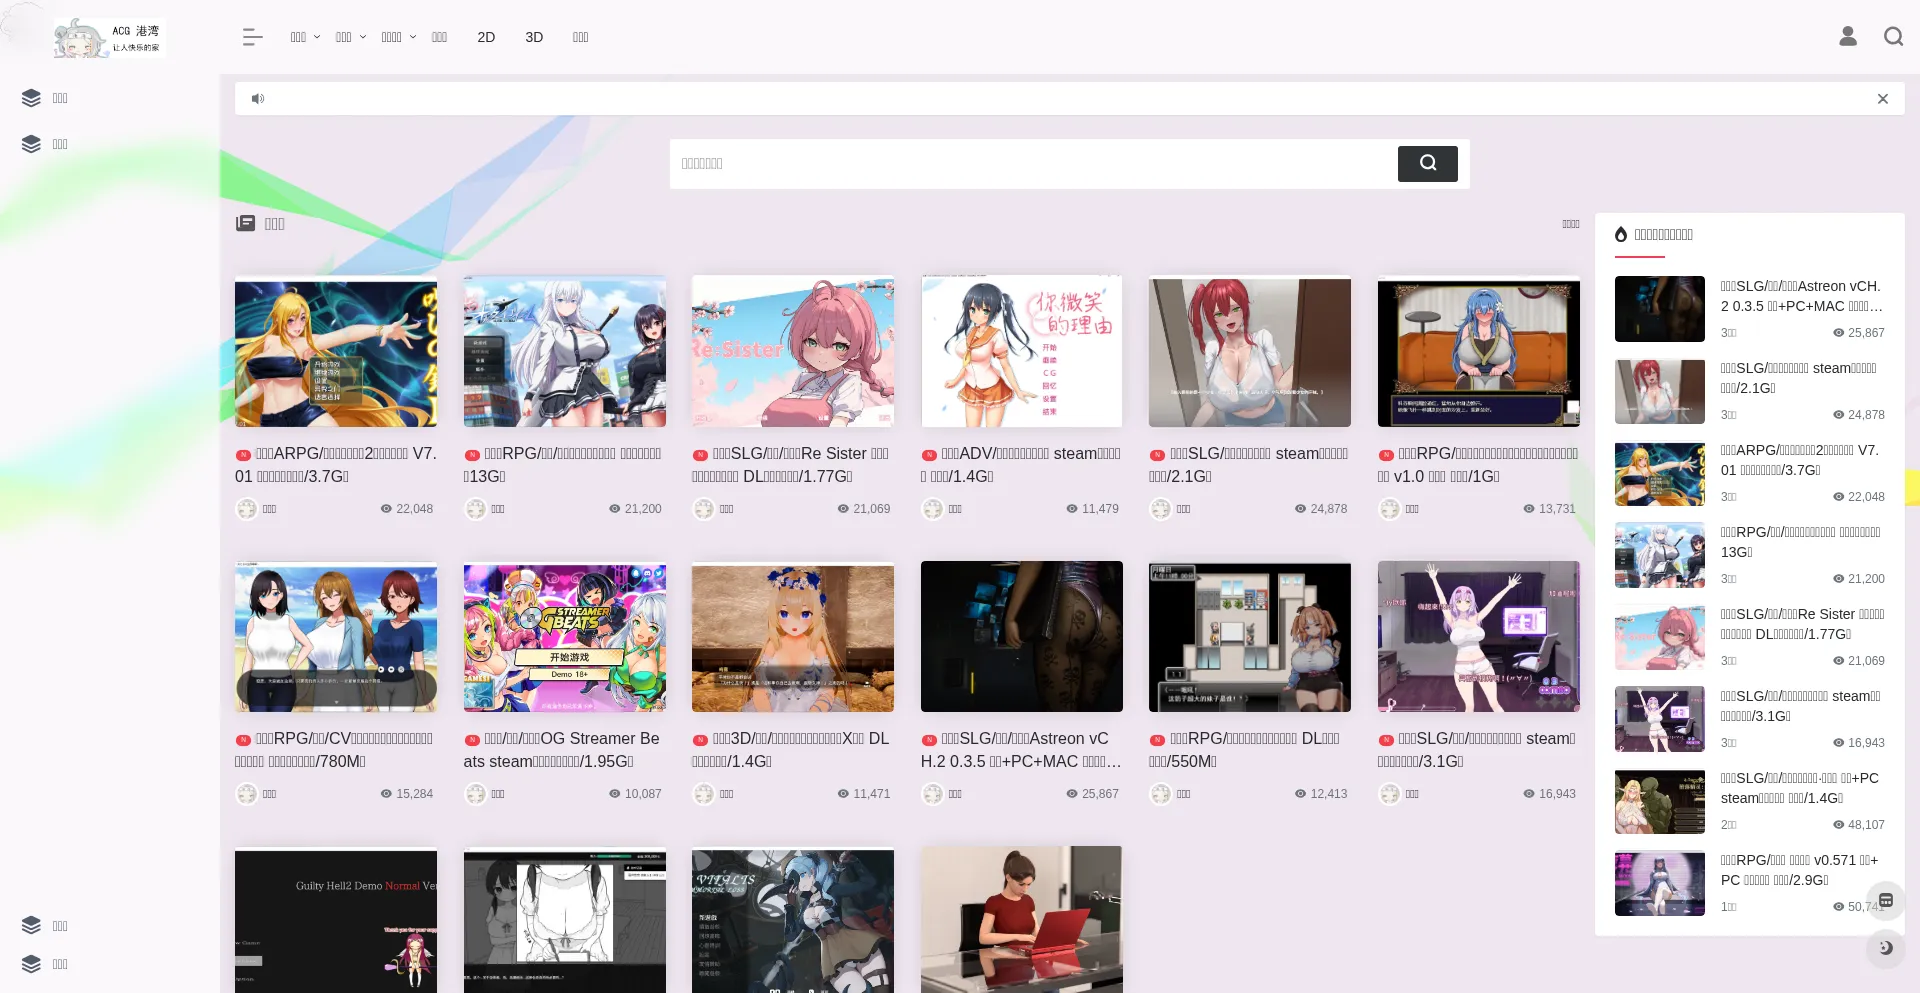Viewport: 1920px width, 993px height.
Task: Dismiss the announcement bar with the X
Action: pyautogui.click(x=1882, y=99)
